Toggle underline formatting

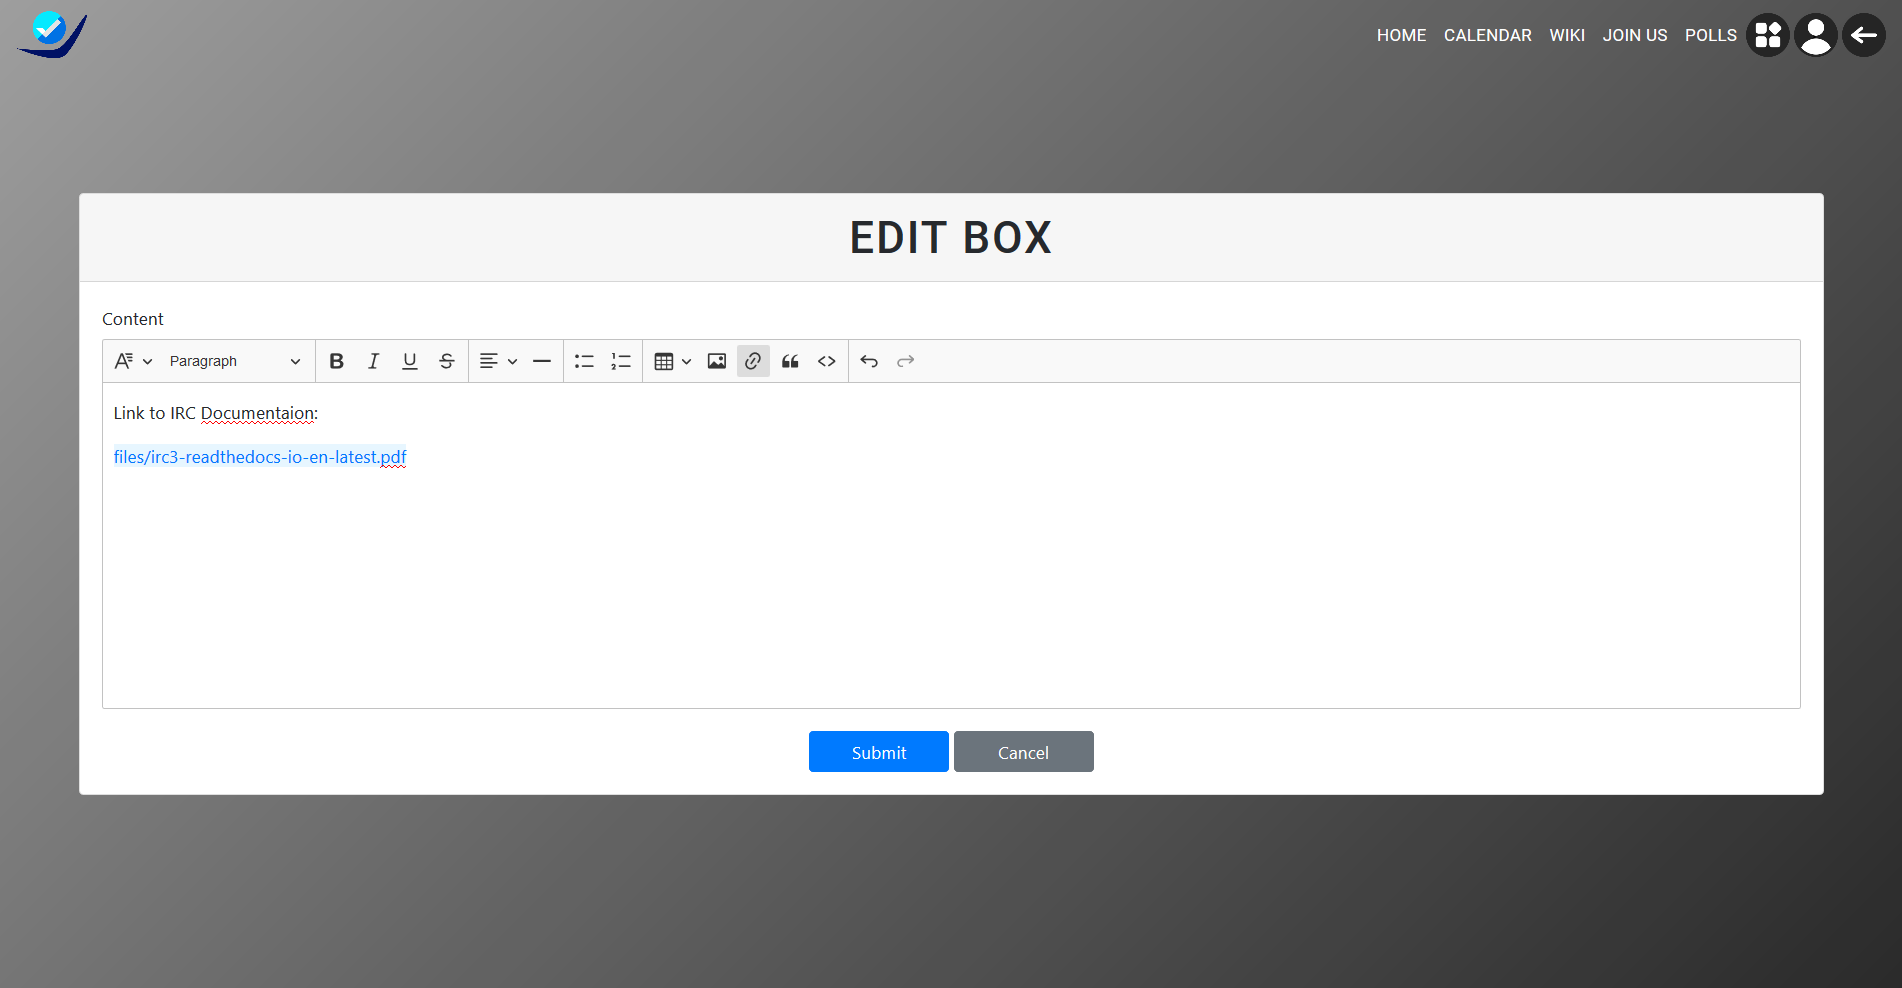(x=410, y=361)
